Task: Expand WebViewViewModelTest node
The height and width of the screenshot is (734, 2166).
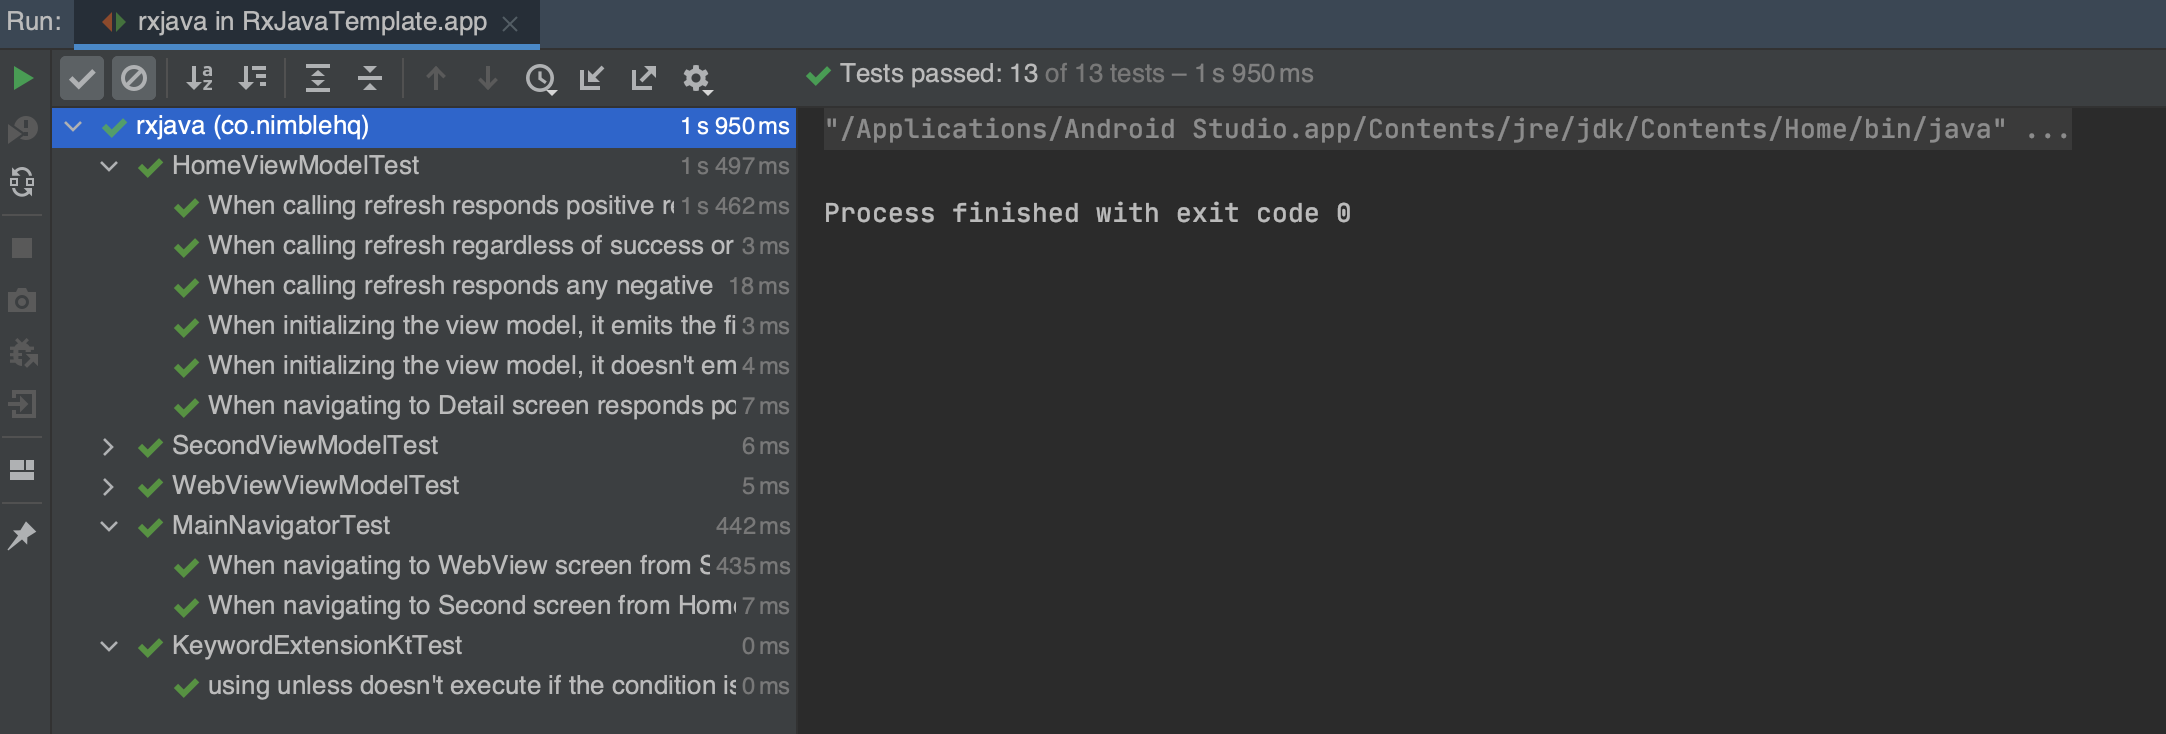Action: click(109, 486)
